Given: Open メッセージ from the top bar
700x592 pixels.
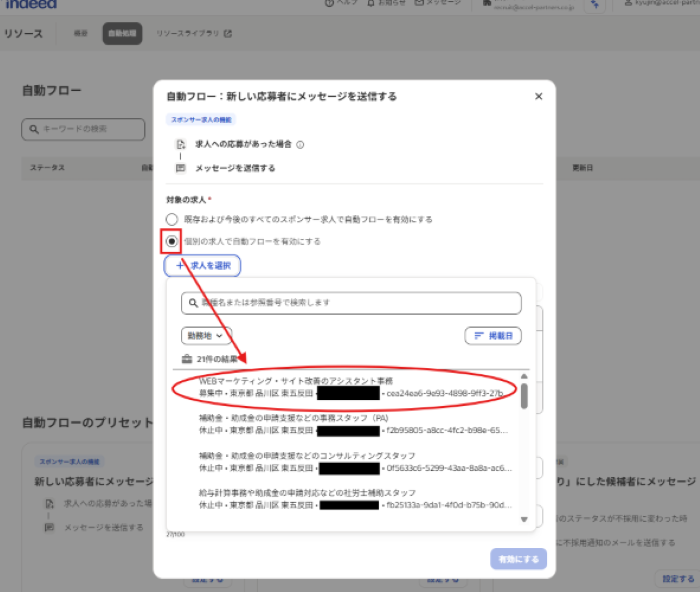Looking at the screenshot, I should pyautogui.click(x=418, y=4).
